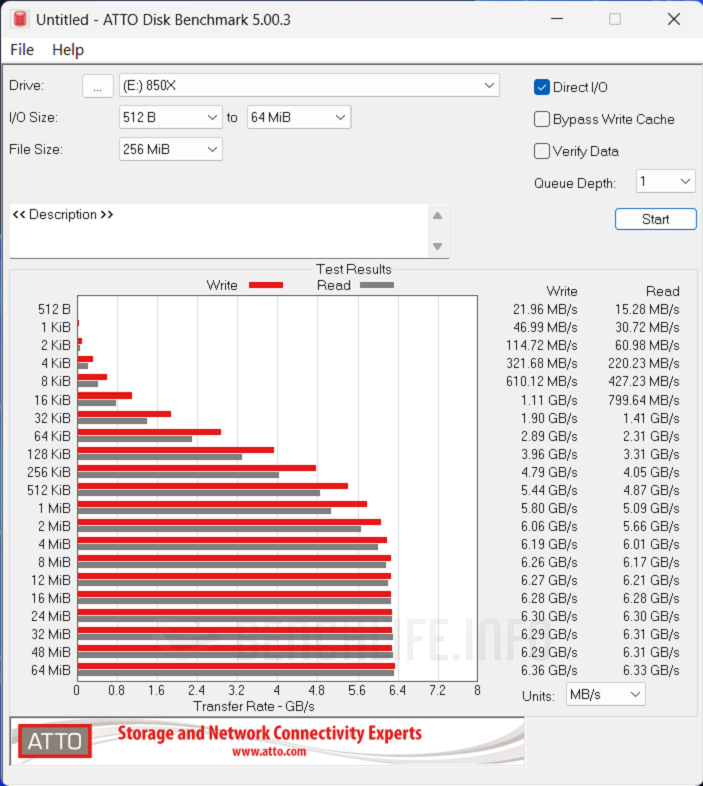This screenshot has height=786, width=703.
Task: Click the 2 MiB read value 5.66 GB/s
Action: click(651, 526)
